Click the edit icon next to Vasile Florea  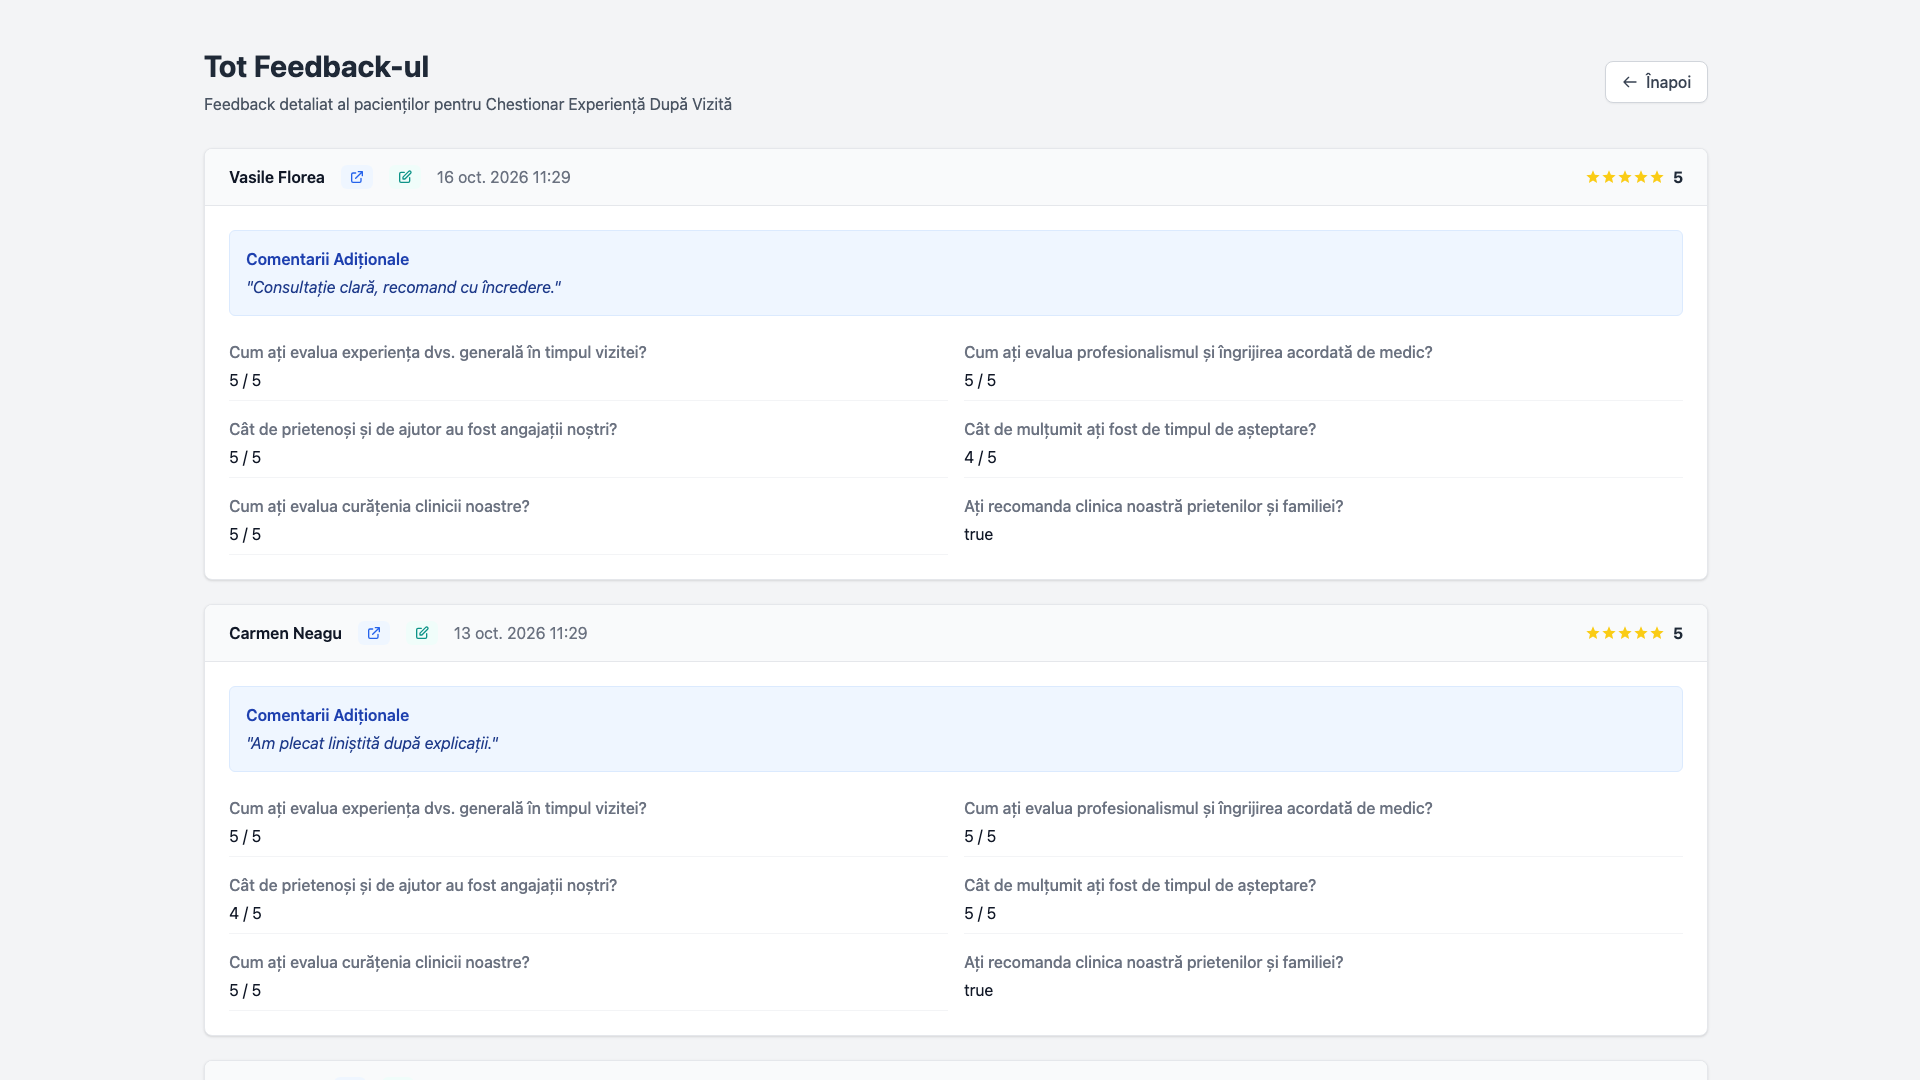(405, 177)
